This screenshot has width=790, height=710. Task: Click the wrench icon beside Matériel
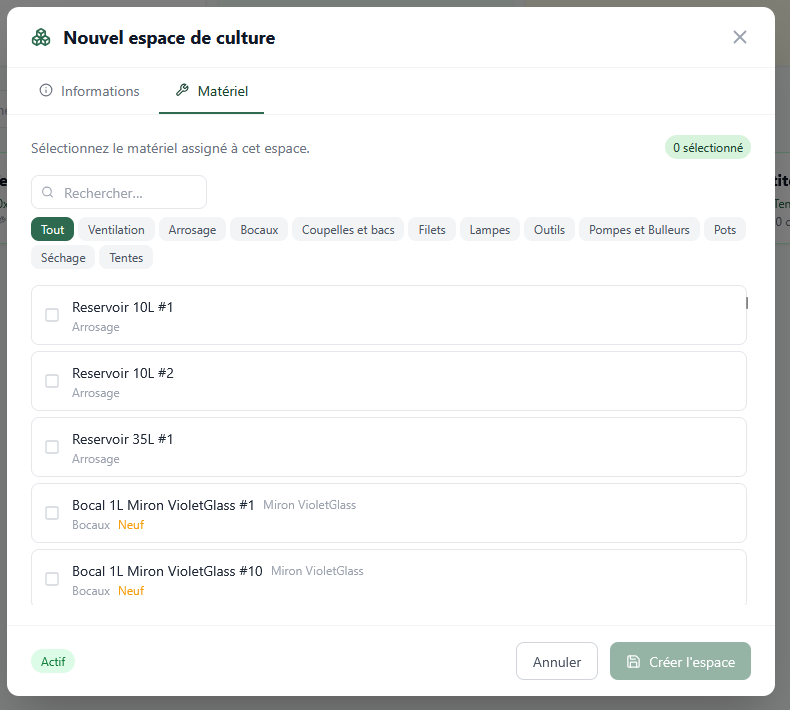182,90
